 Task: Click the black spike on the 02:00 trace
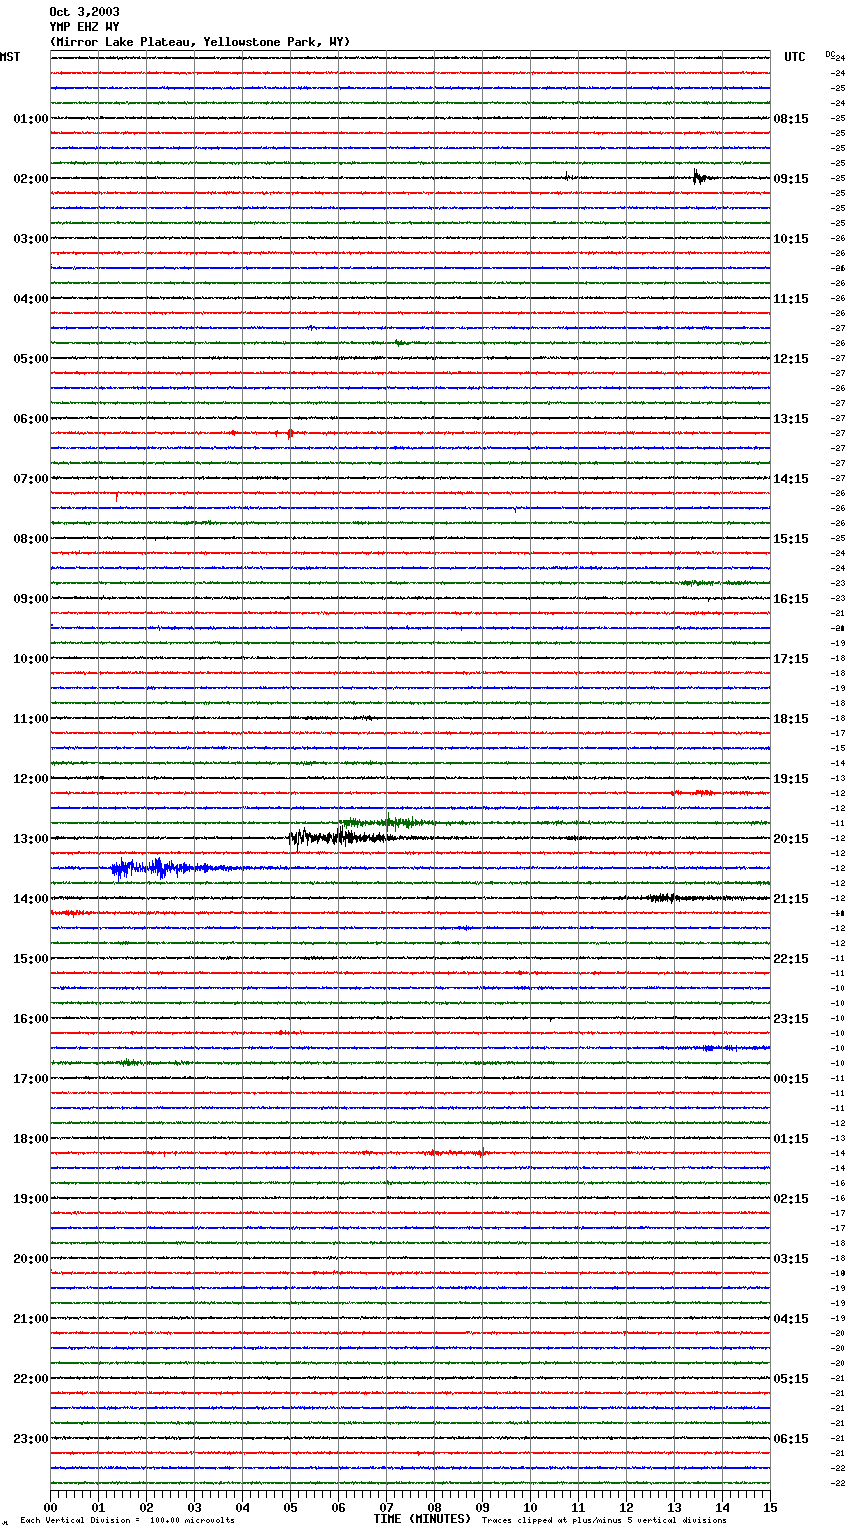[x=700, y=178]
